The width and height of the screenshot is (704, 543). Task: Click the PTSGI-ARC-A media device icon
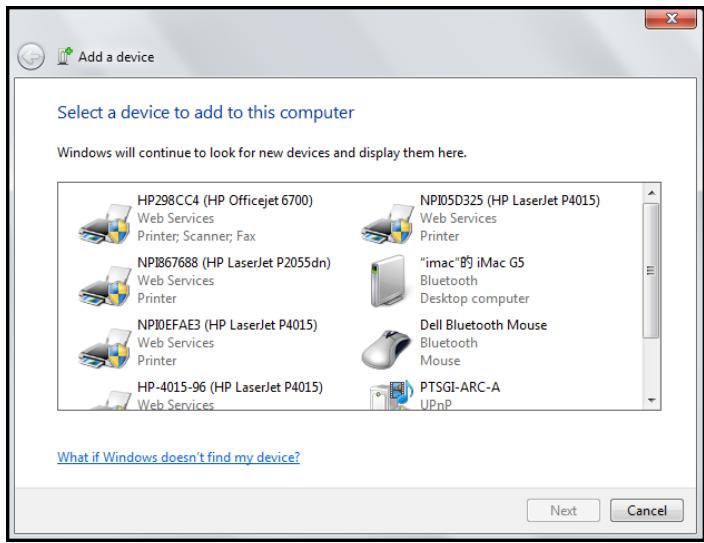point(391,395)
